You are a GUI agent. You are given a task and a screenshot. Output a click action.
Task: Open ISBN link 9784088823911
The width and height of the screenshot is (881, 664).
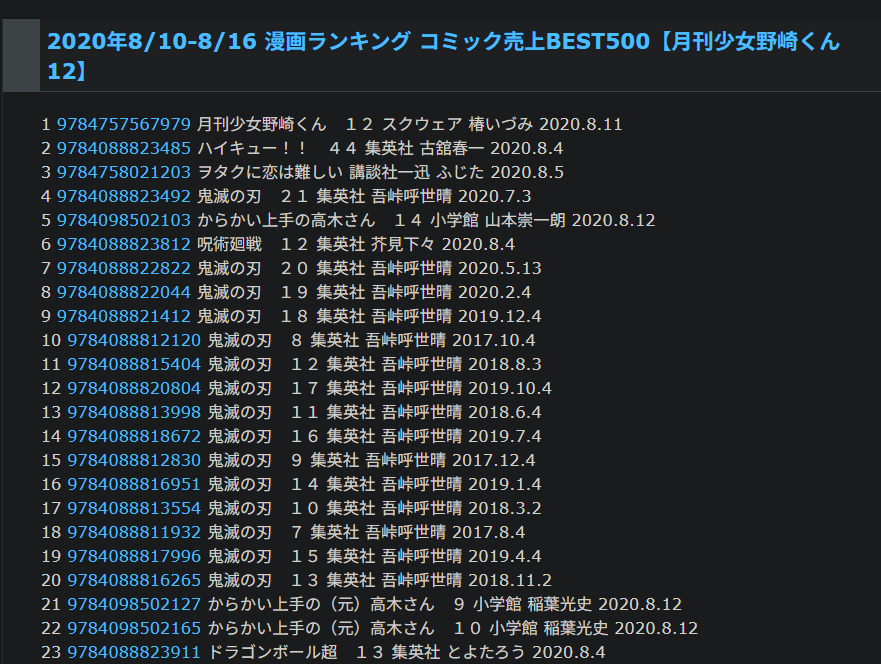(134, 652)
